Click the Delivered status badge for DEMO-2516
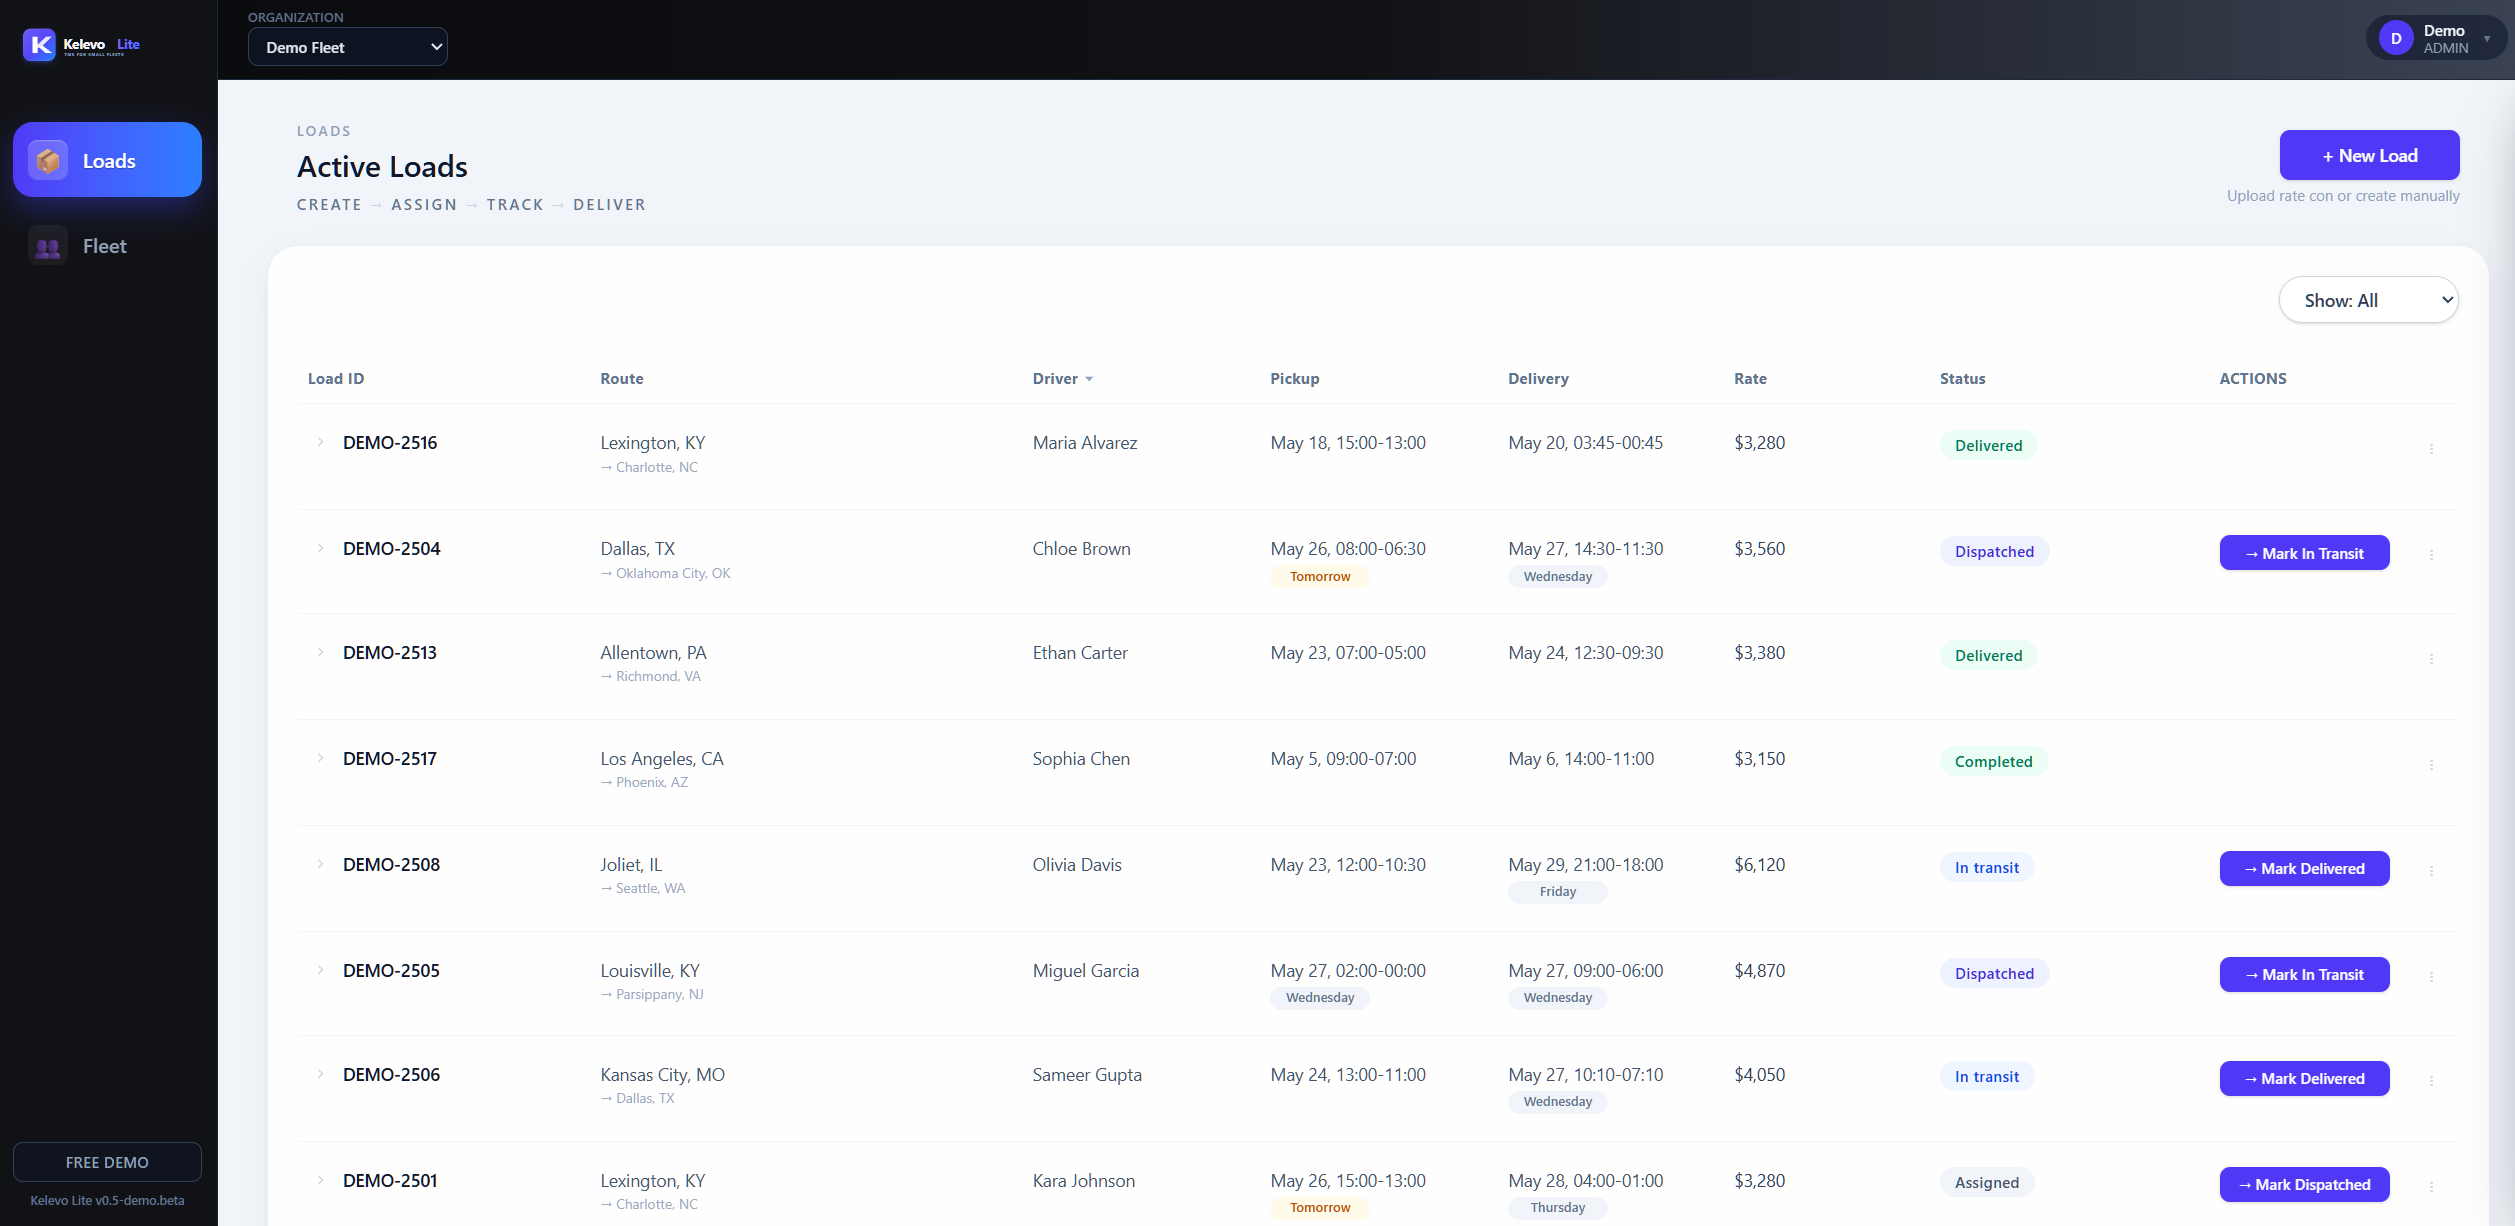Image resolution: width=2515 pixels, height=1226 pixels. pos(1988,446)
